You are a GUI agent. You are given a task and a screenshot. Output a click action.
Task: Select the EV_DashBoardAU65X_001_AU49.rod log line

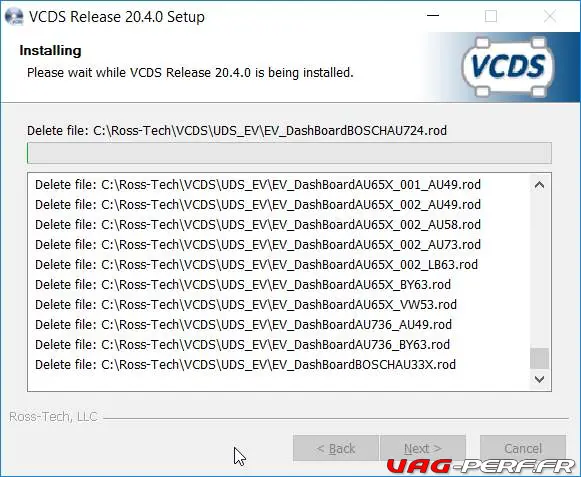[258, 185]
